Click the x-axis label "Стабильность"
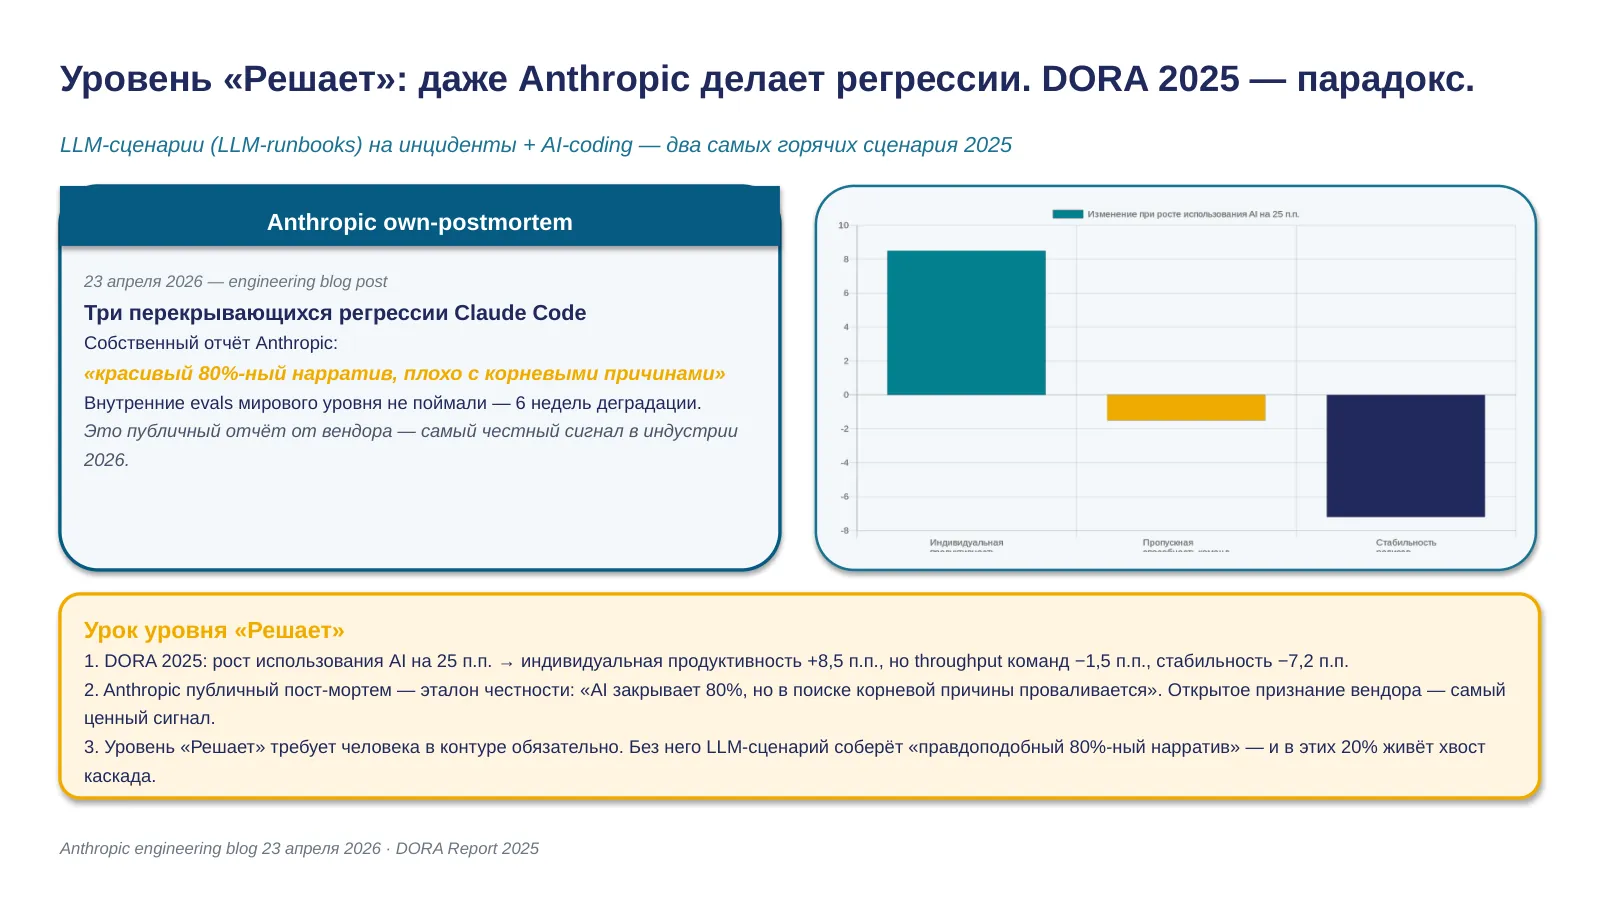The width and height of the screenshot is (1600, 900). click(1406, 543)
